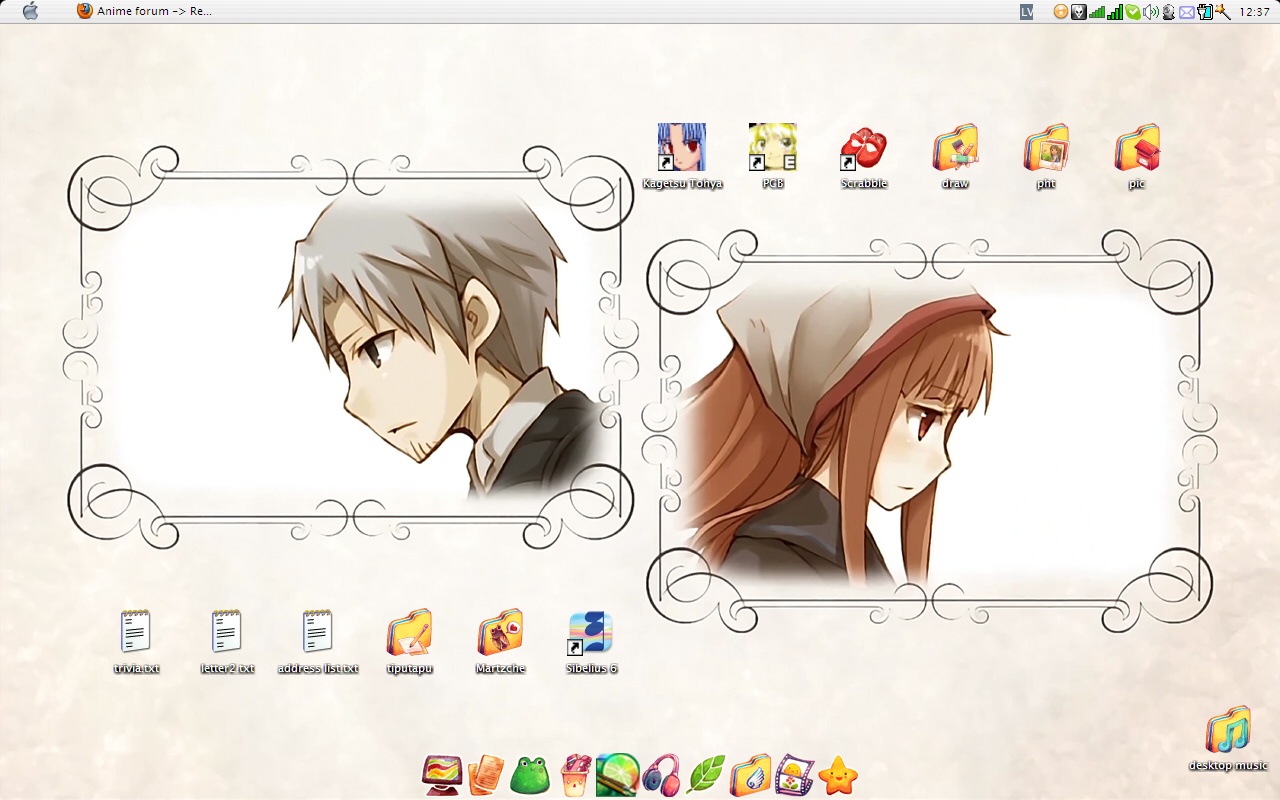Click the orange round tray icon
The height and width of the screenshot is (800, 1280).
[1061, 12]
